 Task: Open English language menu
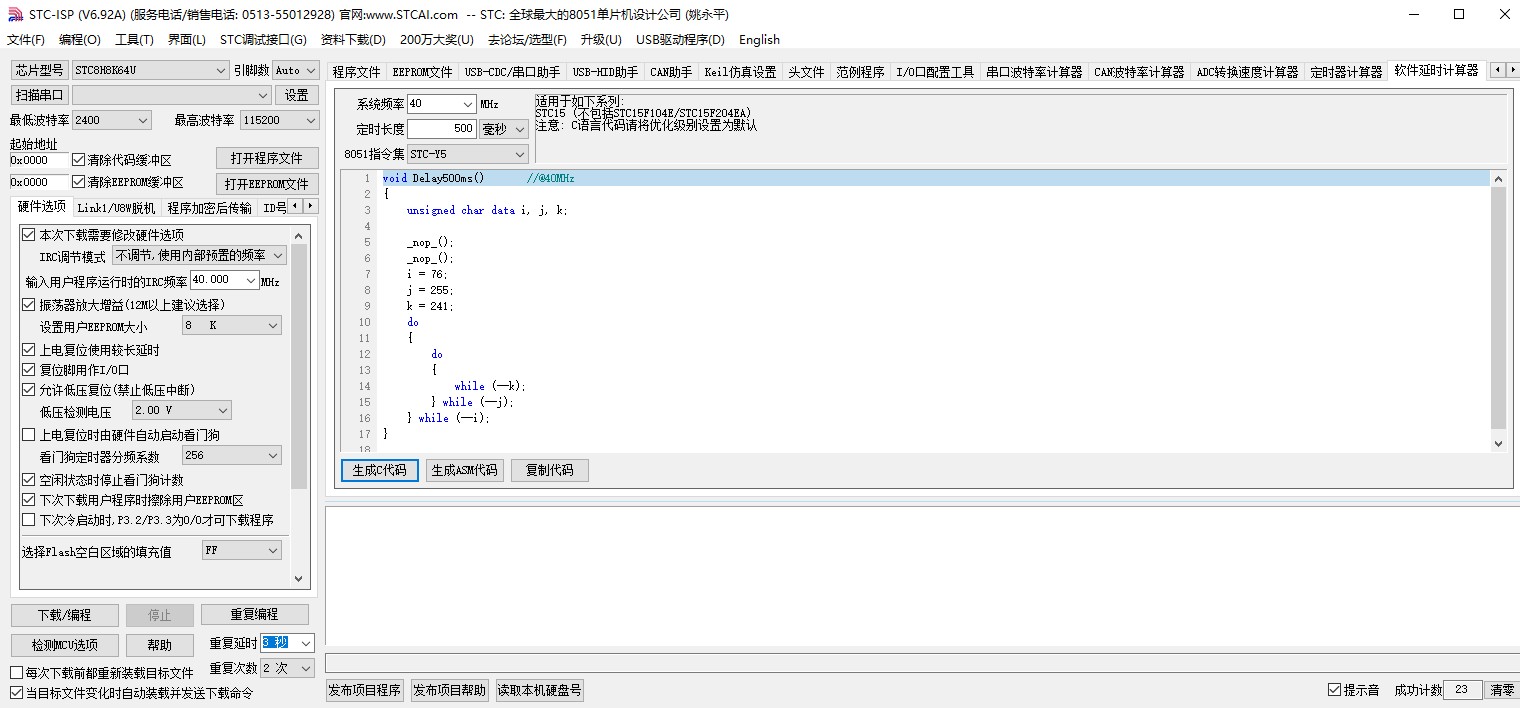[x=759, y=40]
